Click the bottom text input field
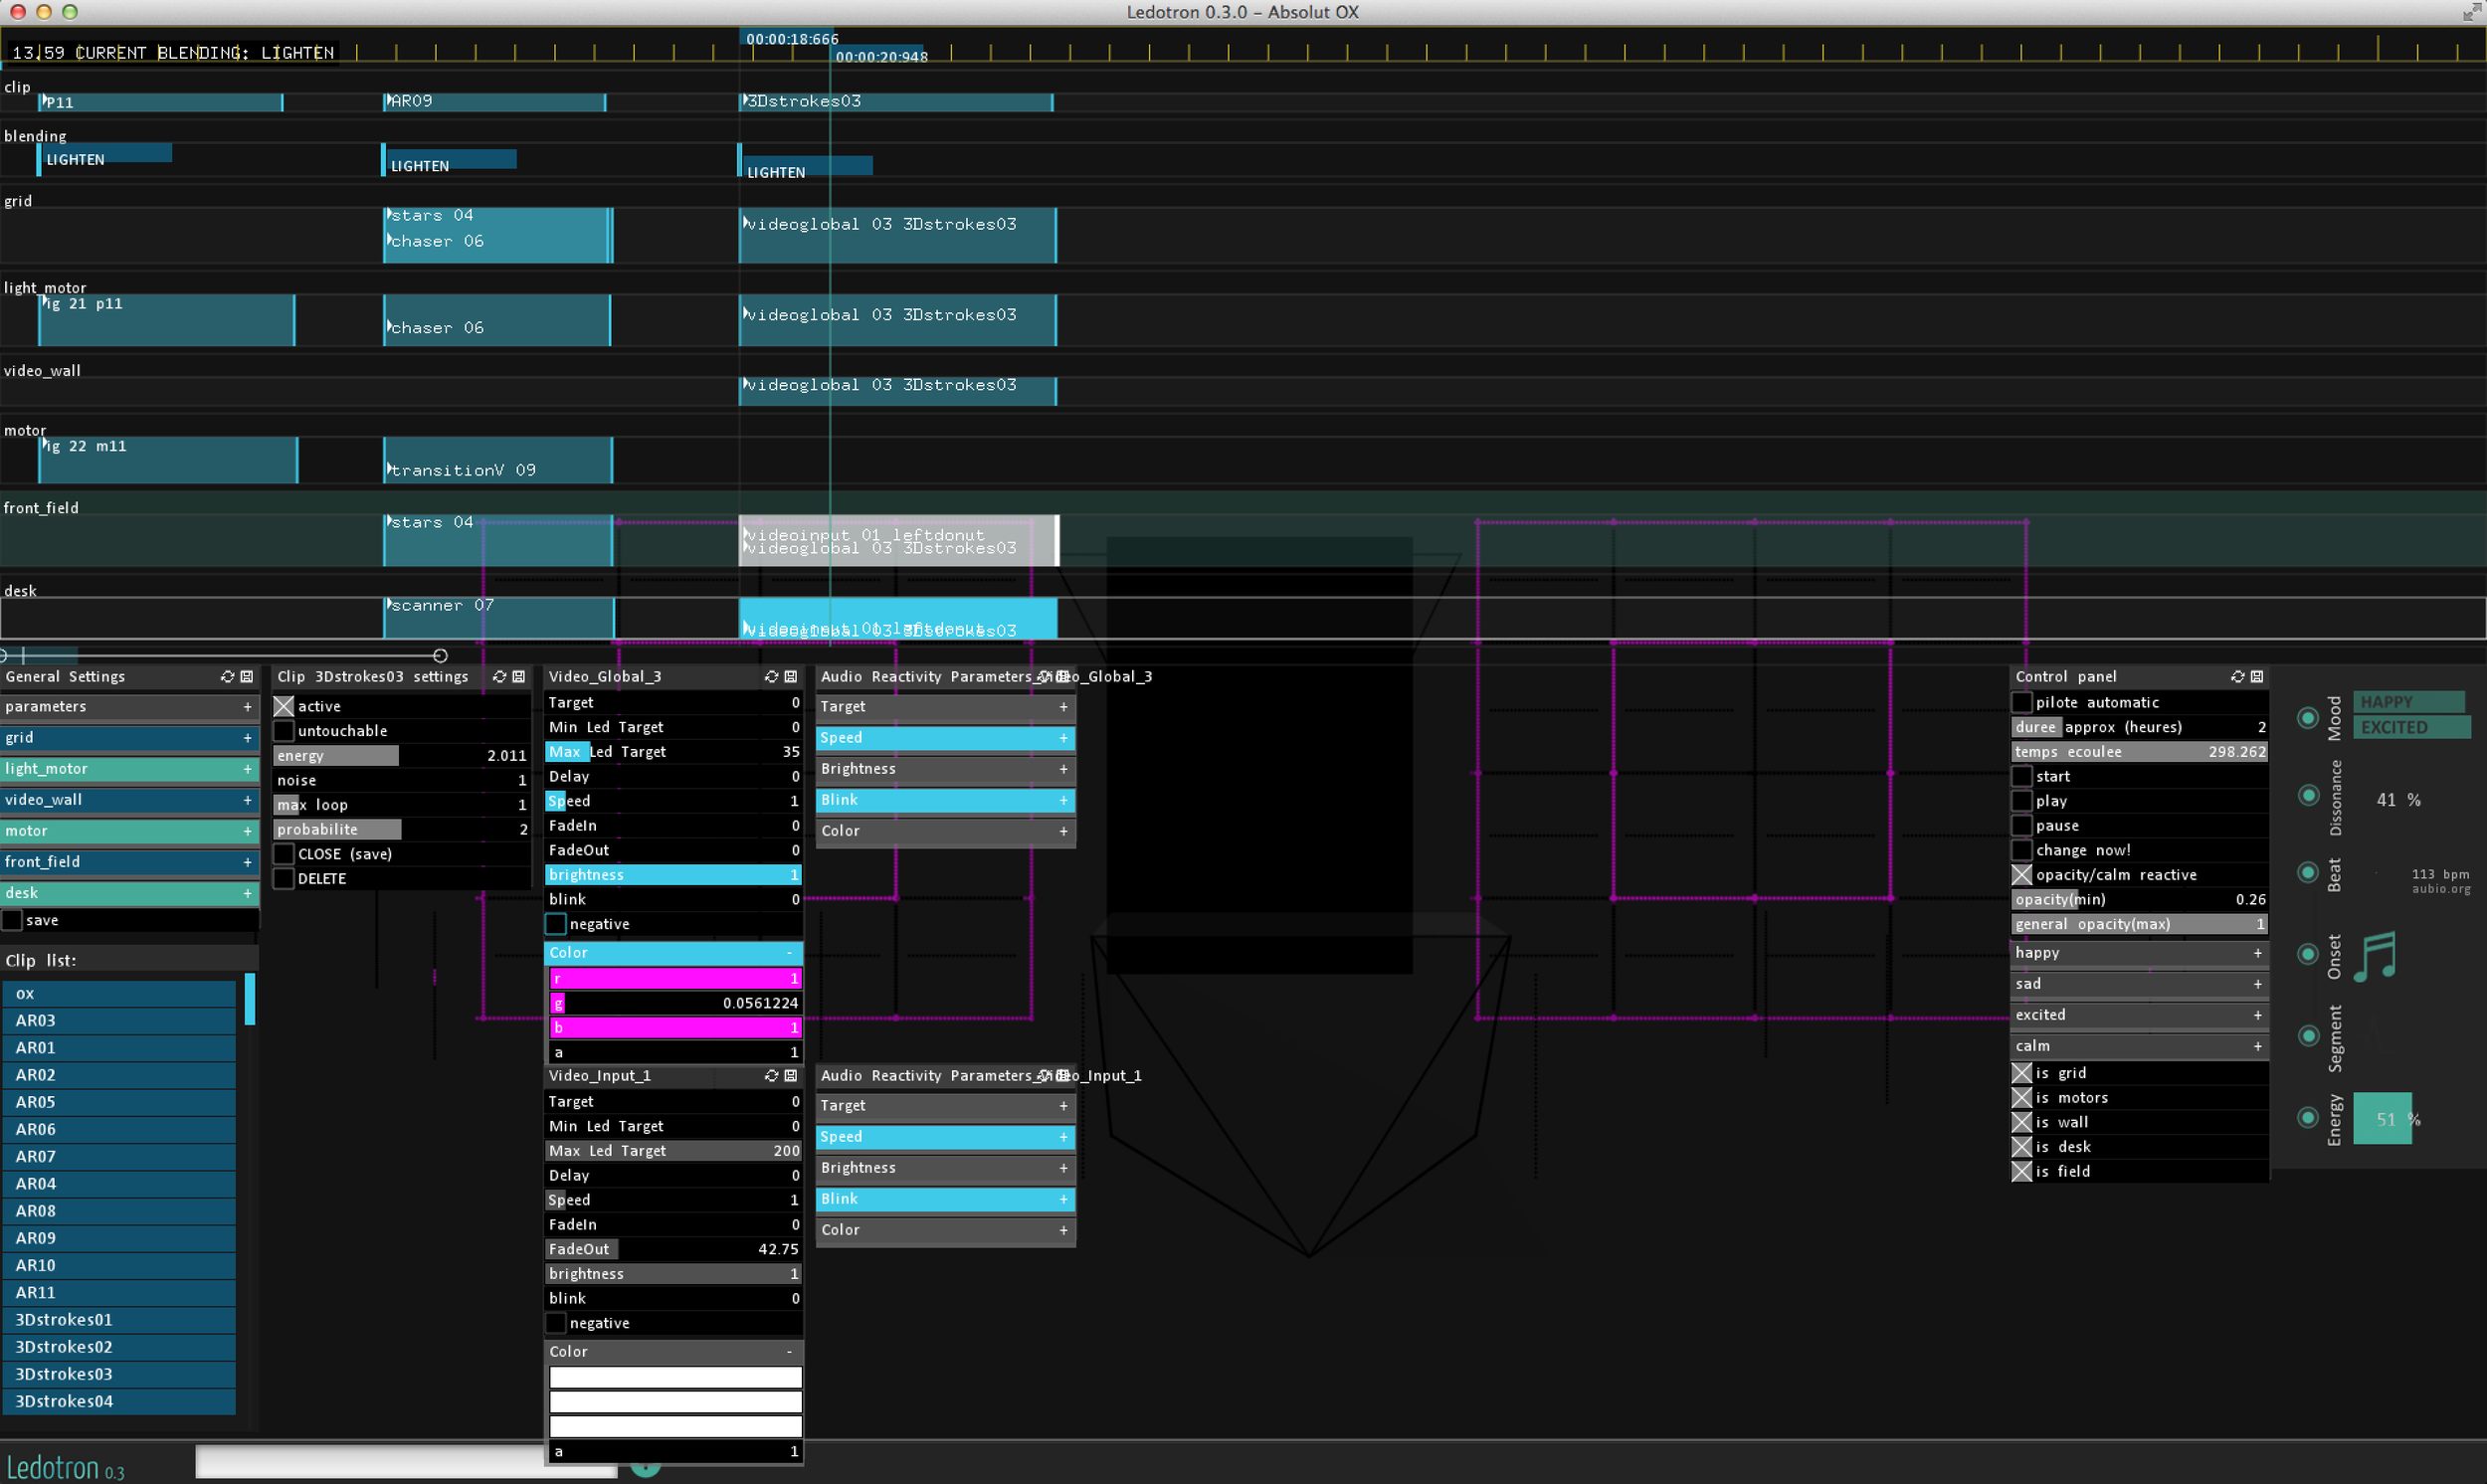The width and height of the screenshot is (2487, 1484). click(x=406, y=1462)
